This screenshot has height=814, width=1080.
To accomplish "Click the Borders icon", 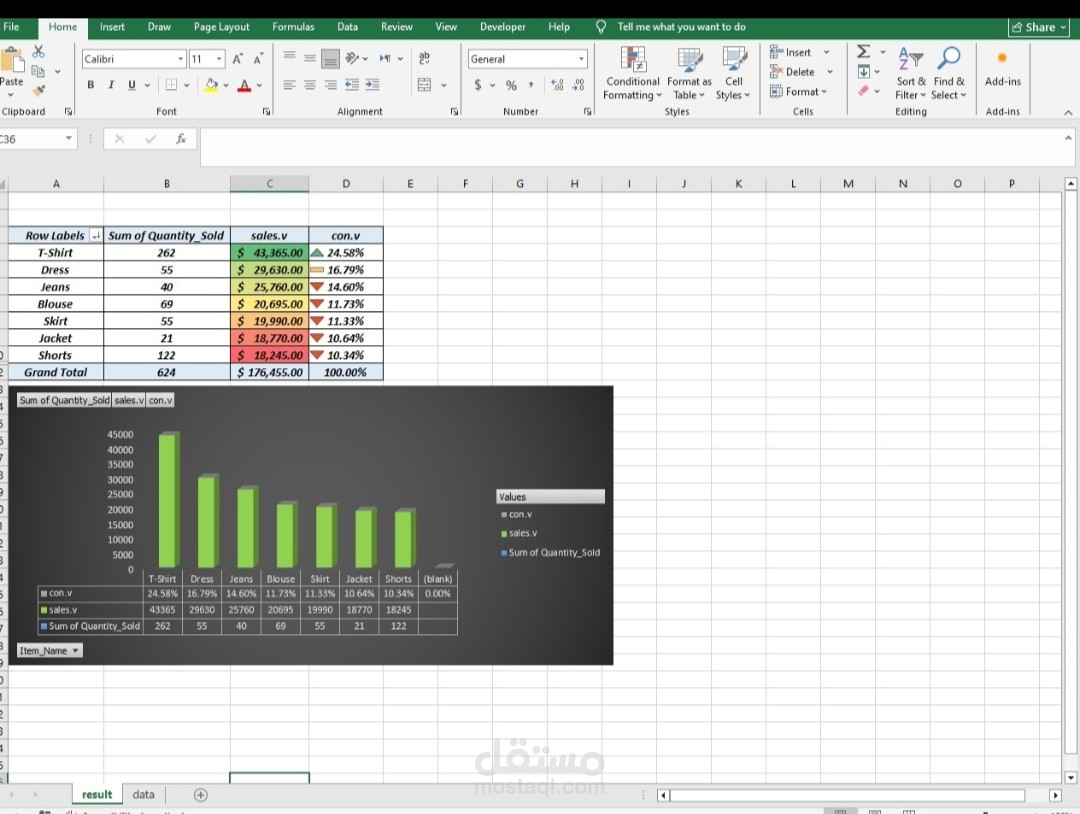I will pos(171,85).
